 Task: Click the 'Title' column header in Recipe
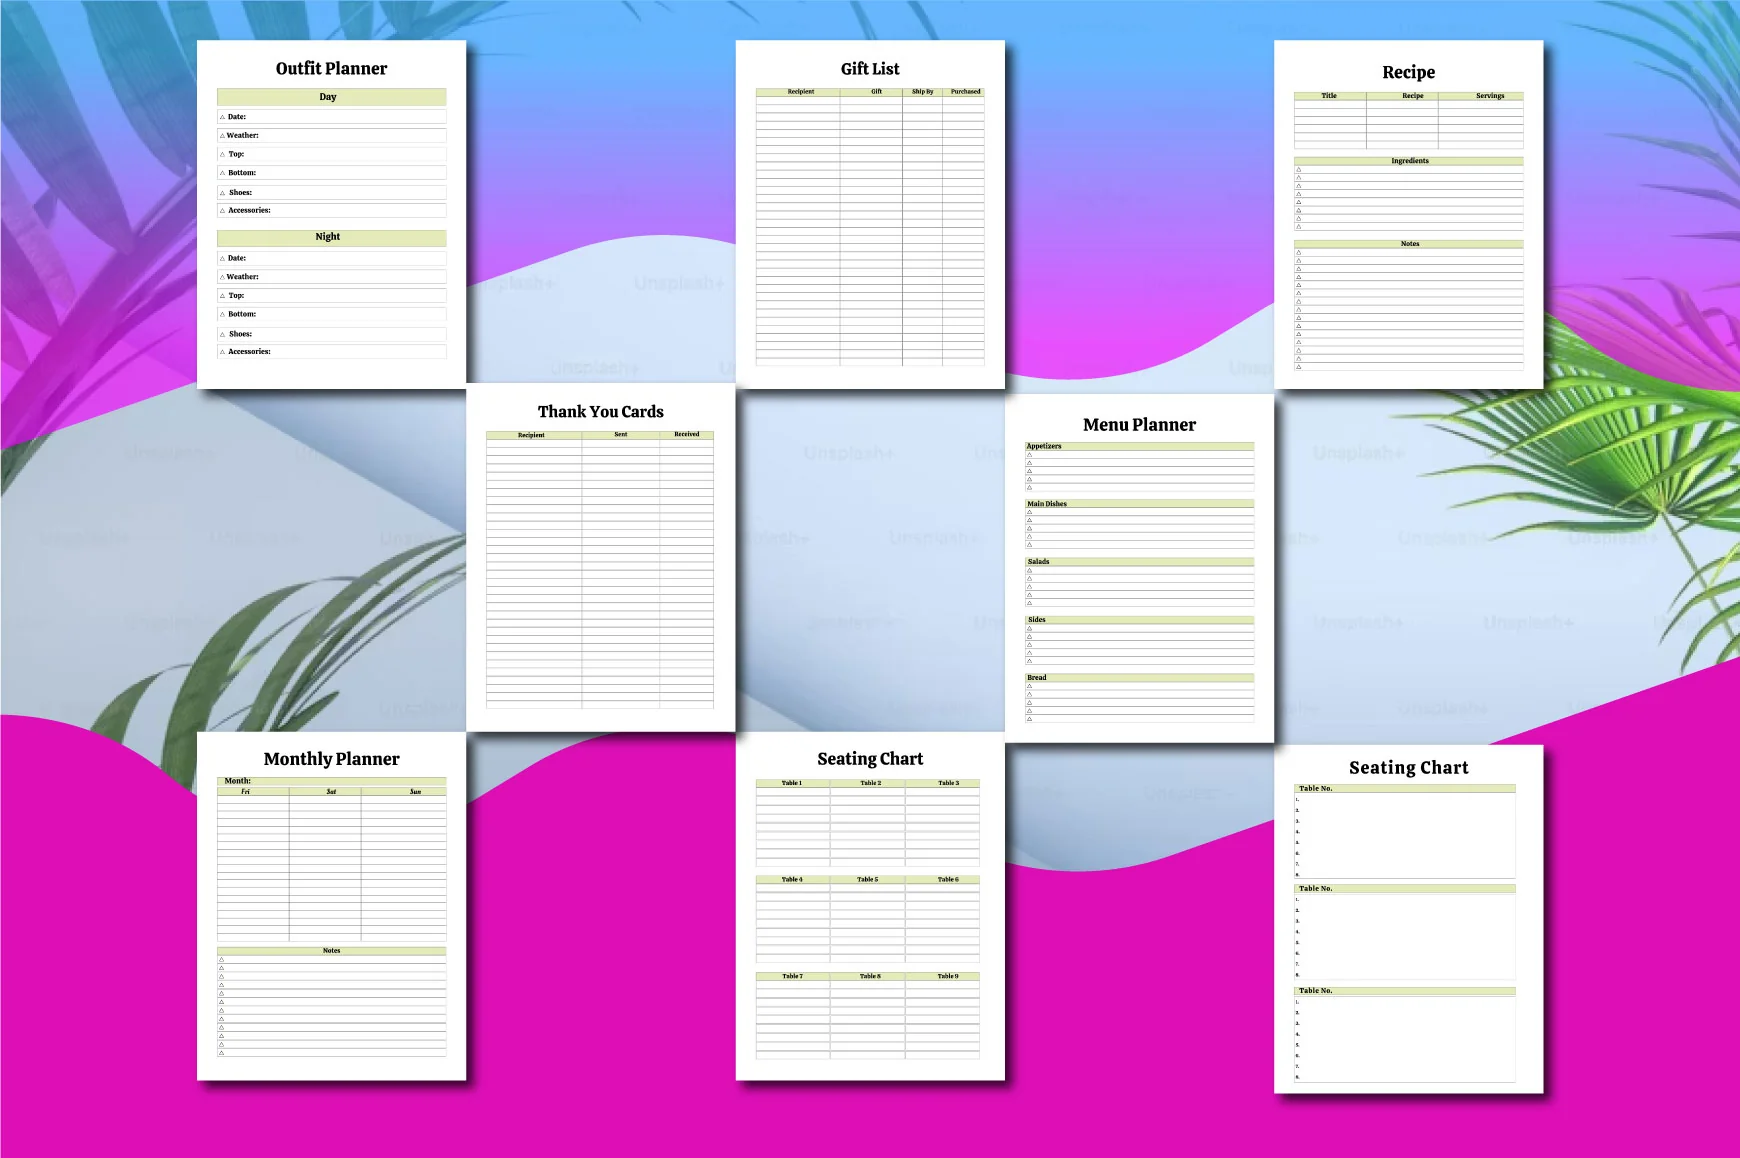coord(1329,96)
